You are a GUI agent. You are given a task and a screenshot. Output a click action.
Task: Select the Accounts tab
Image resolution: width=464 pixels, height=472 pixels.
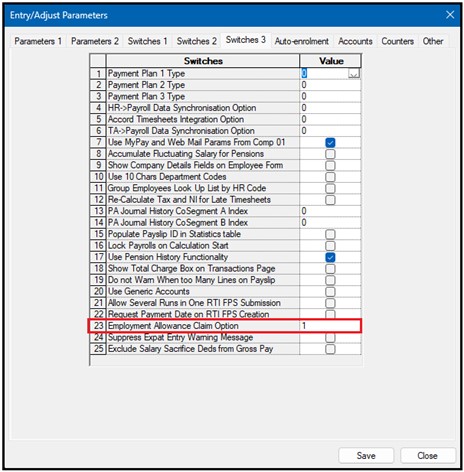point(355,41)
